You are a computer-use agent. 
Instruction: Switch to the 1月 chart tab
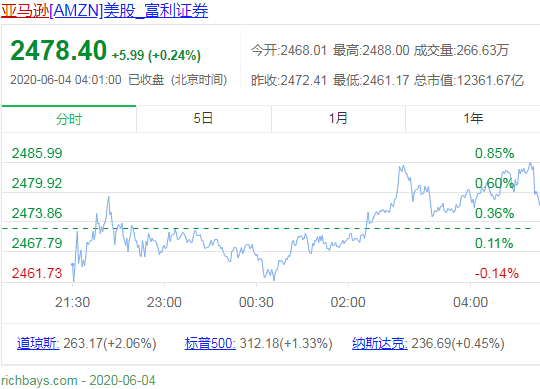338,119
